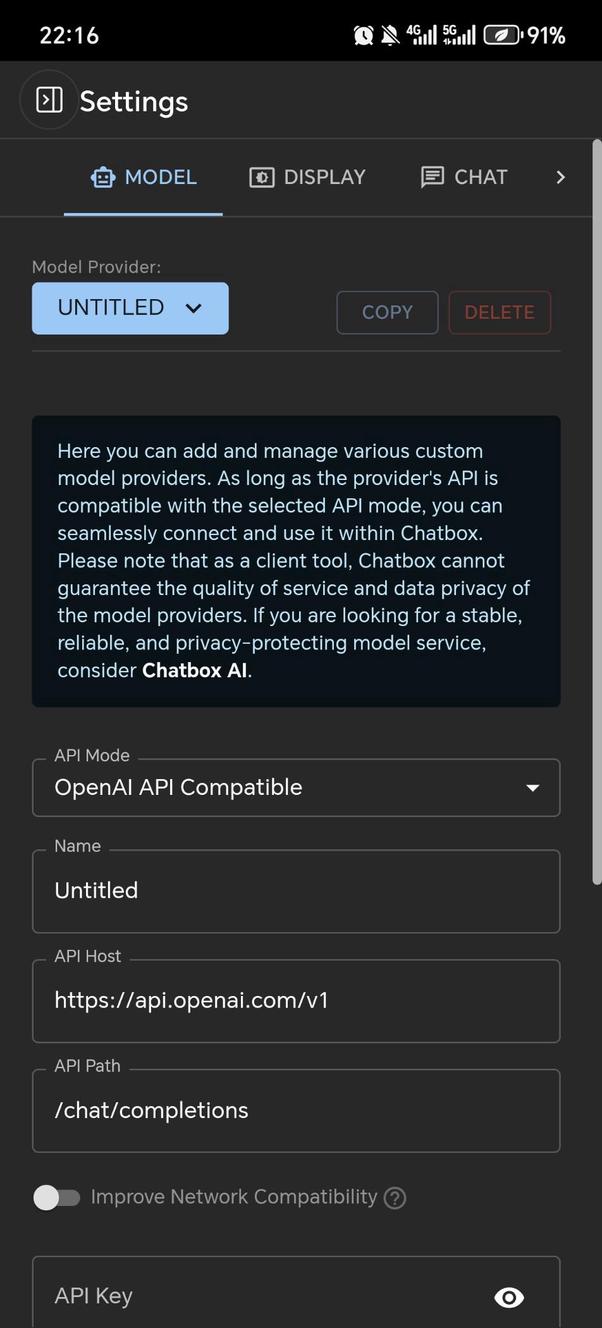The width and height of the screenshot is (602, 1328).
Task: Show API Key with the eye icon
Action: (509, 1297)
